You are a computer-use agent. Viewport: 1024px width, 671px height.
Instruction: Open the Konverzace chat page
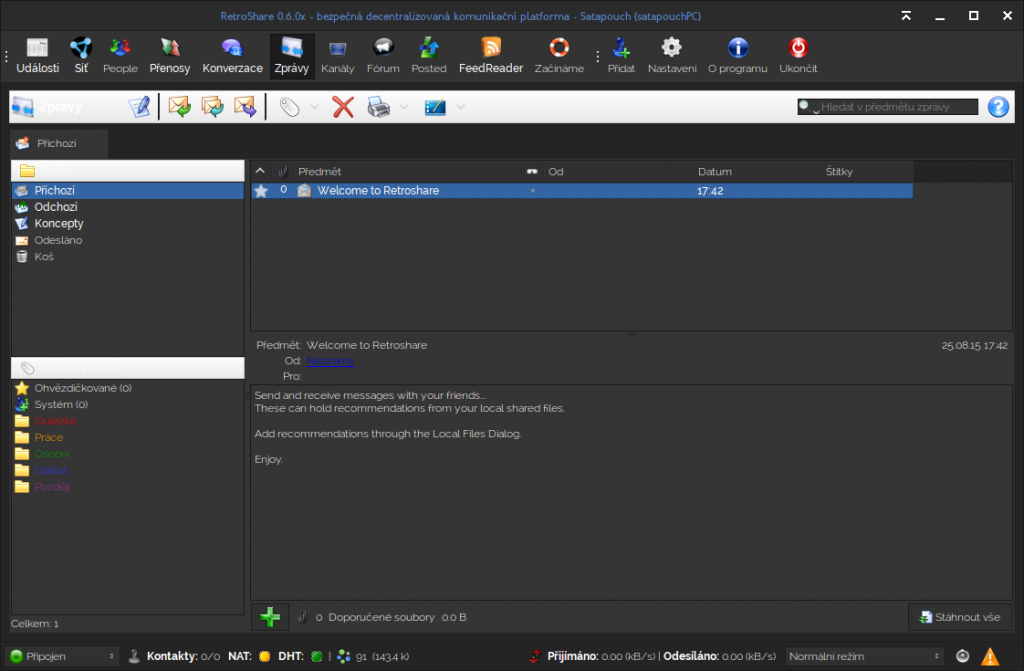click(232, 56)
